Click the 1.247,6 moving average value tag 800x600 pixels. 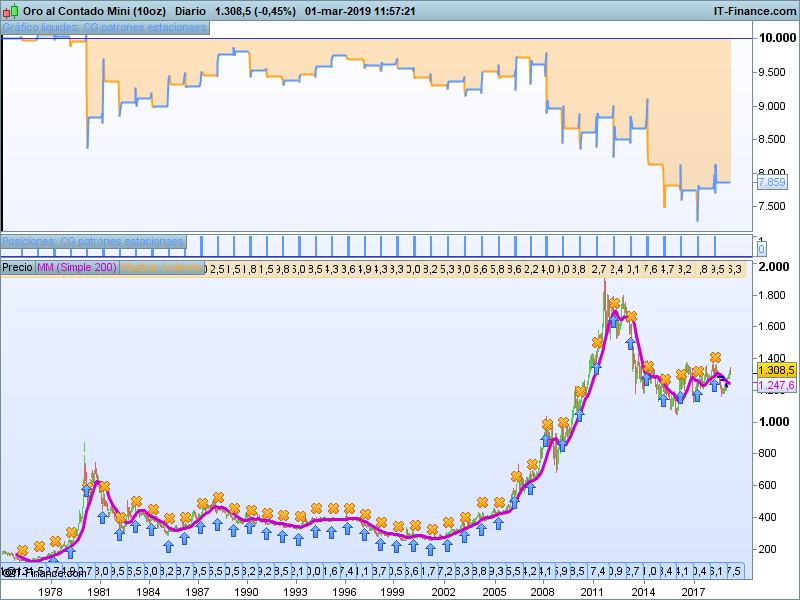tap(776, 385)
